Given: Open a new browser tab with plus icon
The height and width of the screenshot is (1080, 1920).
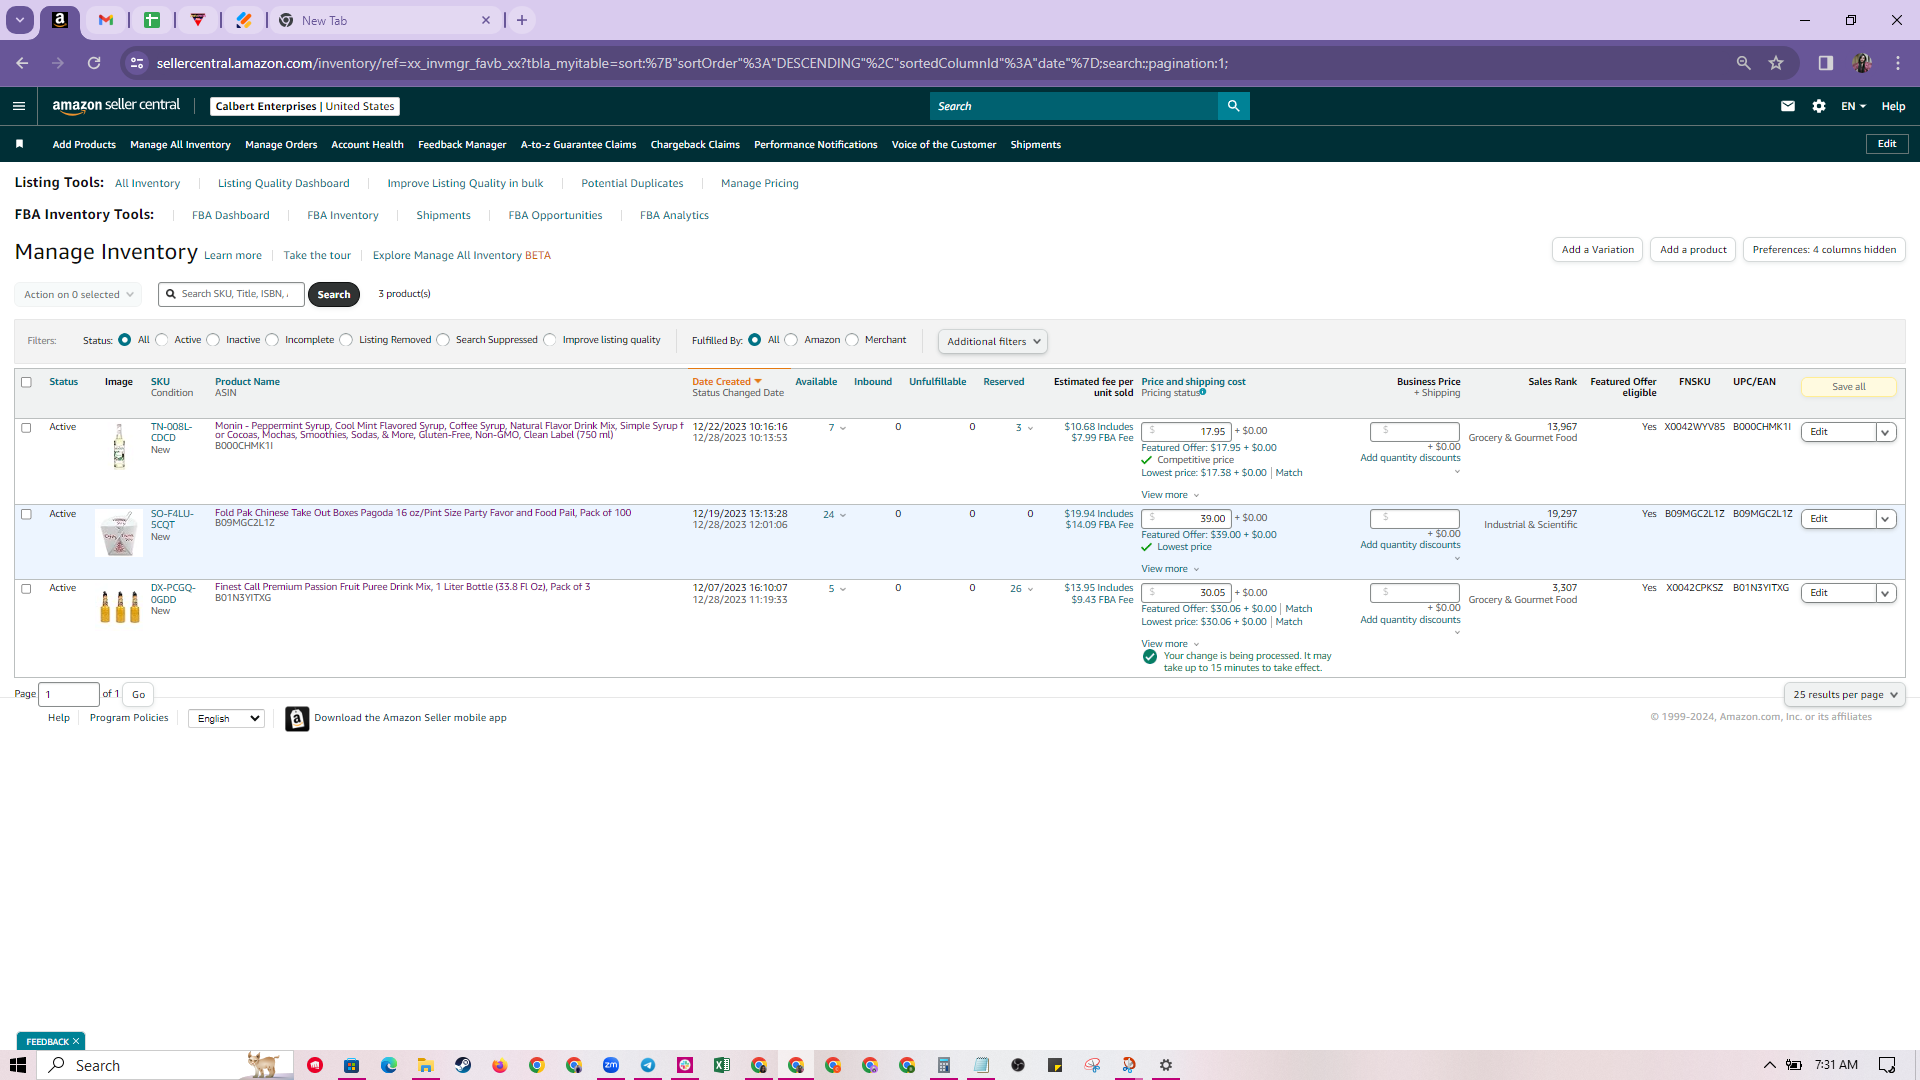Looking at the screenshot, I should (522, 20).
